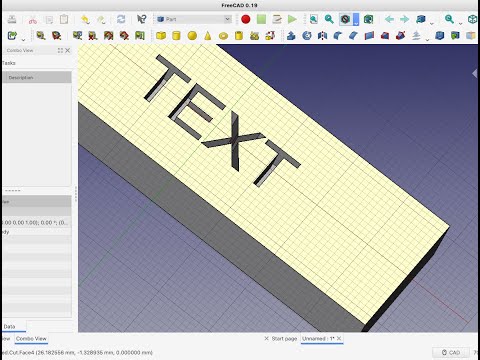Image resolution: width=480 pixels, height=360 pixels.
Task: Create a Cylinder primitive
Action: click(x=176, y=35)
